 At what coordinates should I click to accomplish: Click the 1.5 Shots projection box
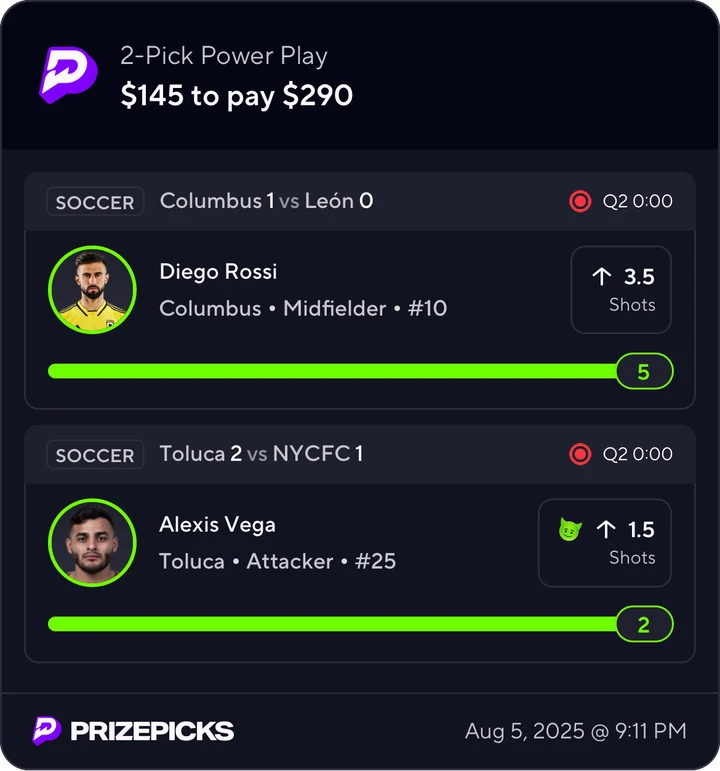tap(605, 542)
